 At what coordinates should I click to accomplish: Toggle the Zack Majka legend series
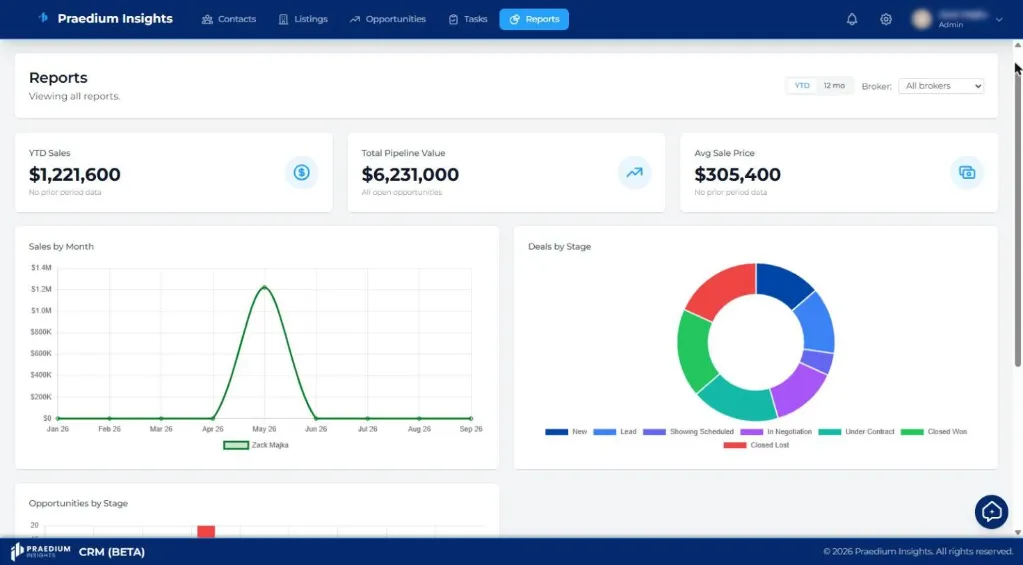point(256,445)
